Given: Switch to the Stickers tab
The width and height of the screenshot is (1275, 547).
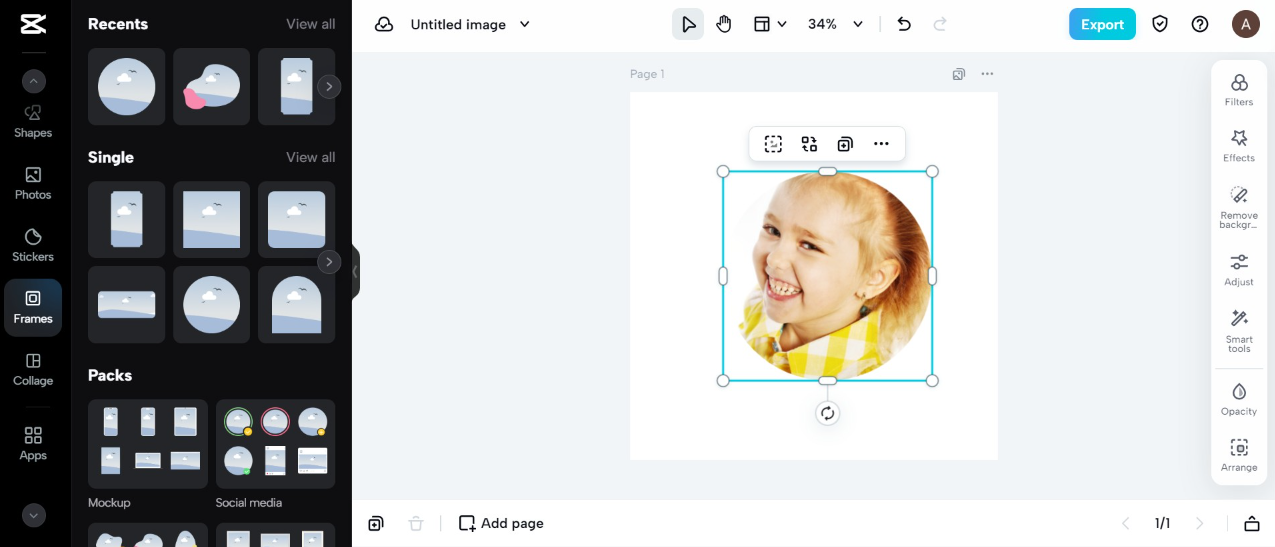Looking at the screenshot, I should click(x=33, y=244).
